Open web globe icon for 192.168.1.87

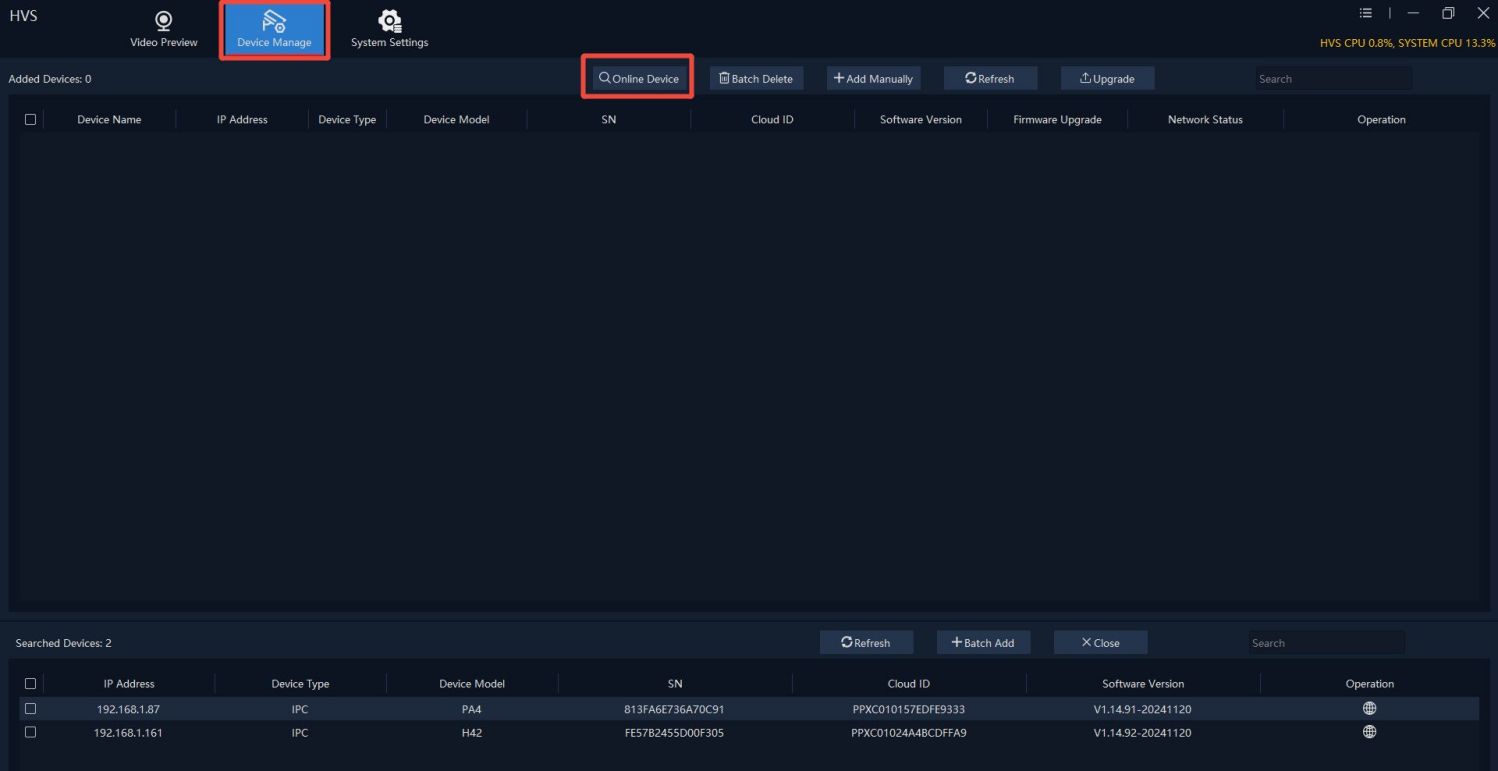[1370, 708]
